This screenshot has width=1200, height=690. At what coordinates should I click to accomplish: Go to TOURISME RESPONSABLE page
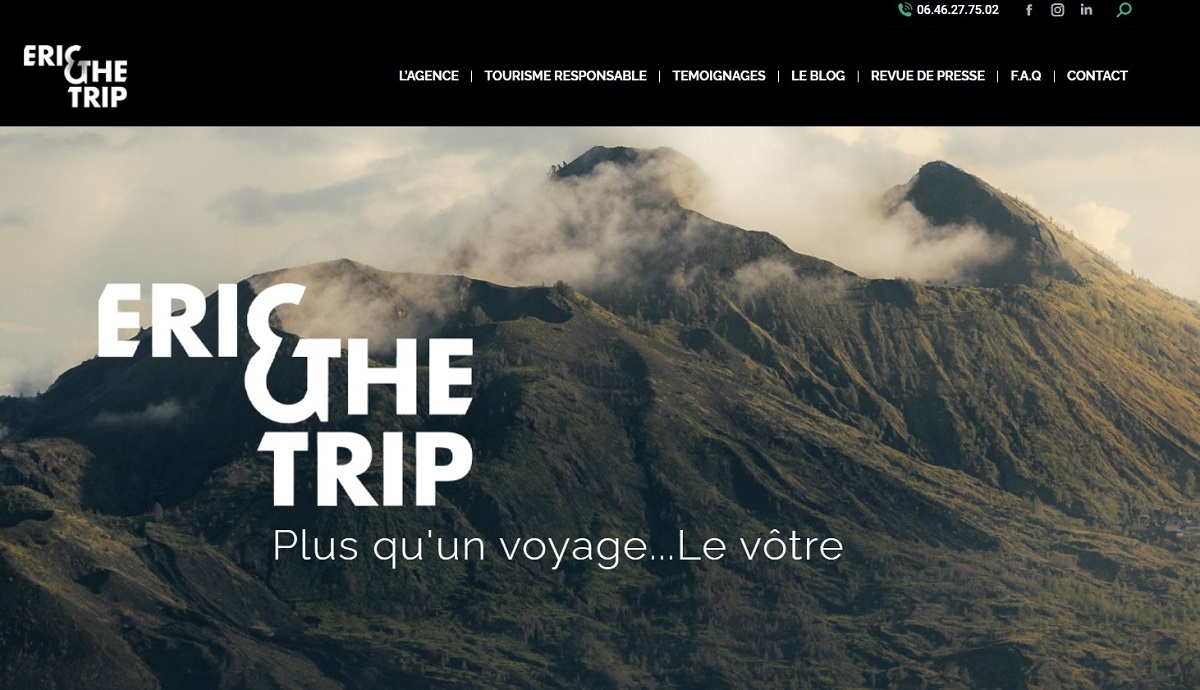pos(565,76)
